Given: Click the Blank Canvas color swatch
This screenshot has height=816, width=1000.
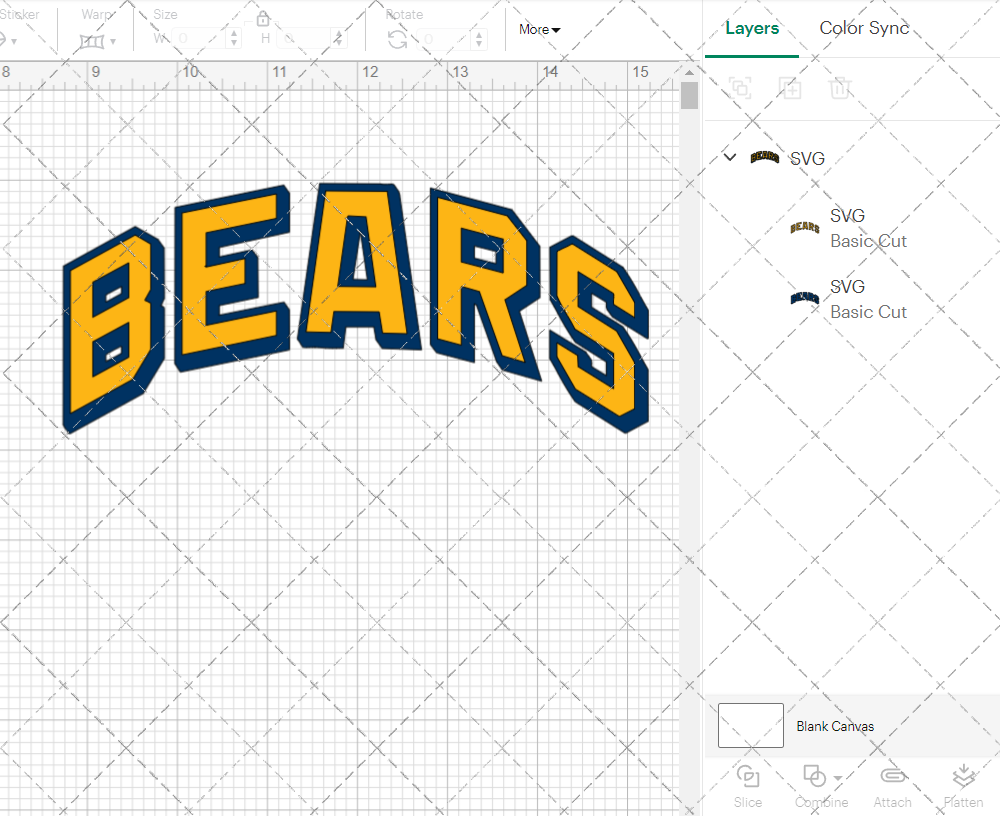Looking at the screenshot, I should click(750, 725).
